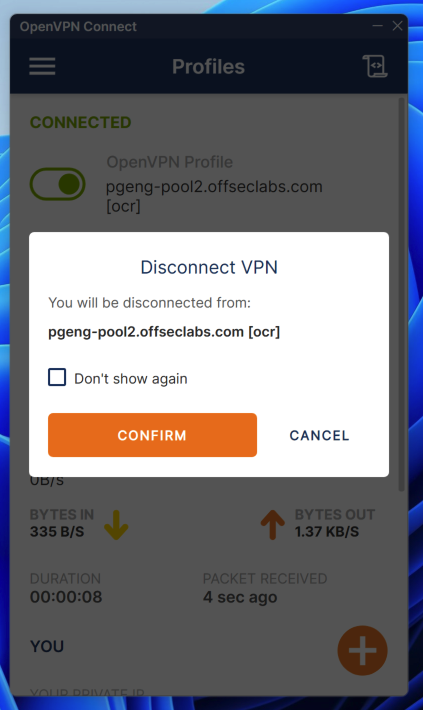Image resolution: width=423 pixels, height=710 pixels.
Task: Click the OpenVPN Connect title bar text
Action: pyautogui.click(x=78, y=27)
